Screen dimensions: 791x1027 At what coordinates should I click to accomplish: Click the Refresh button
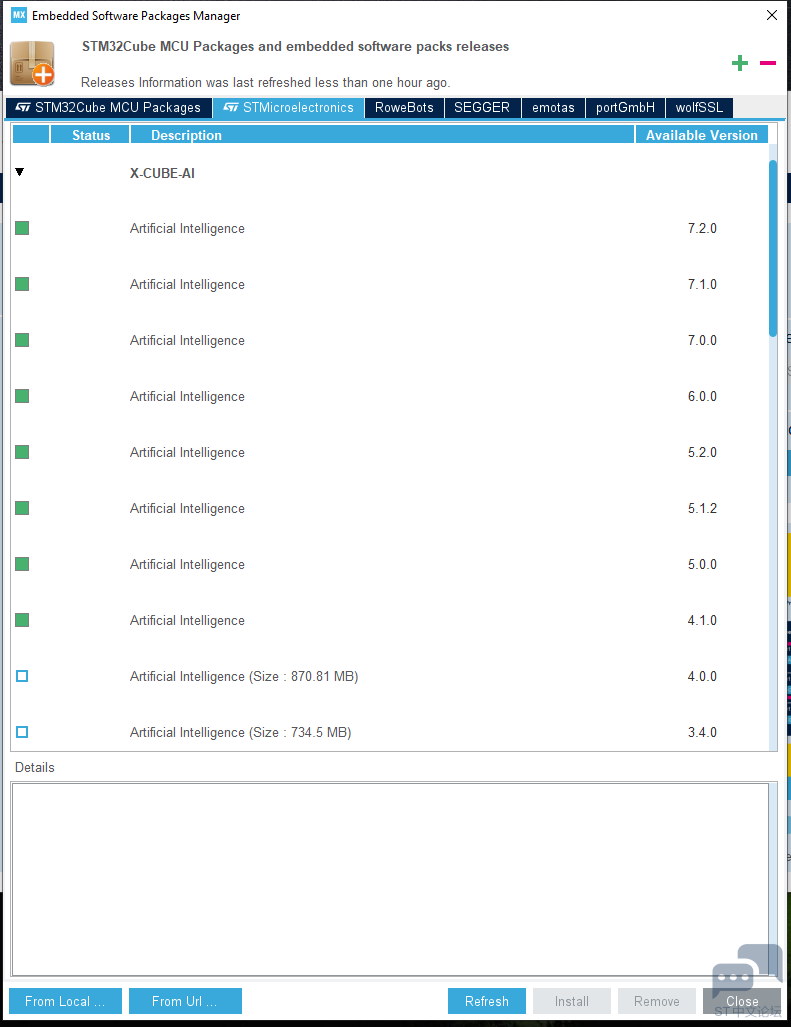click(487, 1001)
